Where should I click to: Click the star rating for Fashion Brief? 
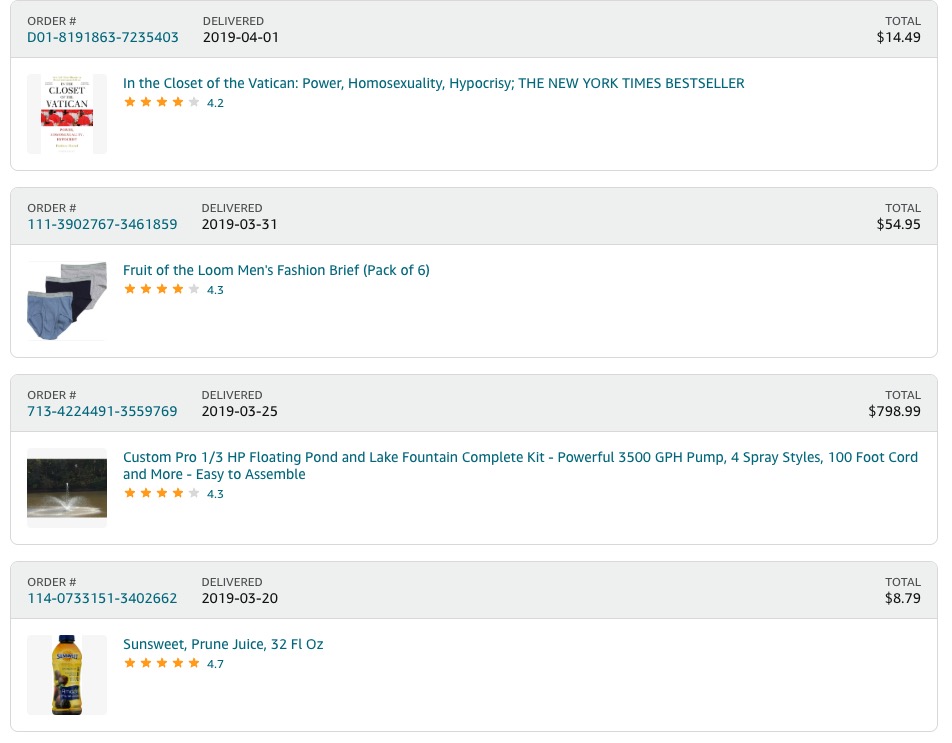coord(161,289)
